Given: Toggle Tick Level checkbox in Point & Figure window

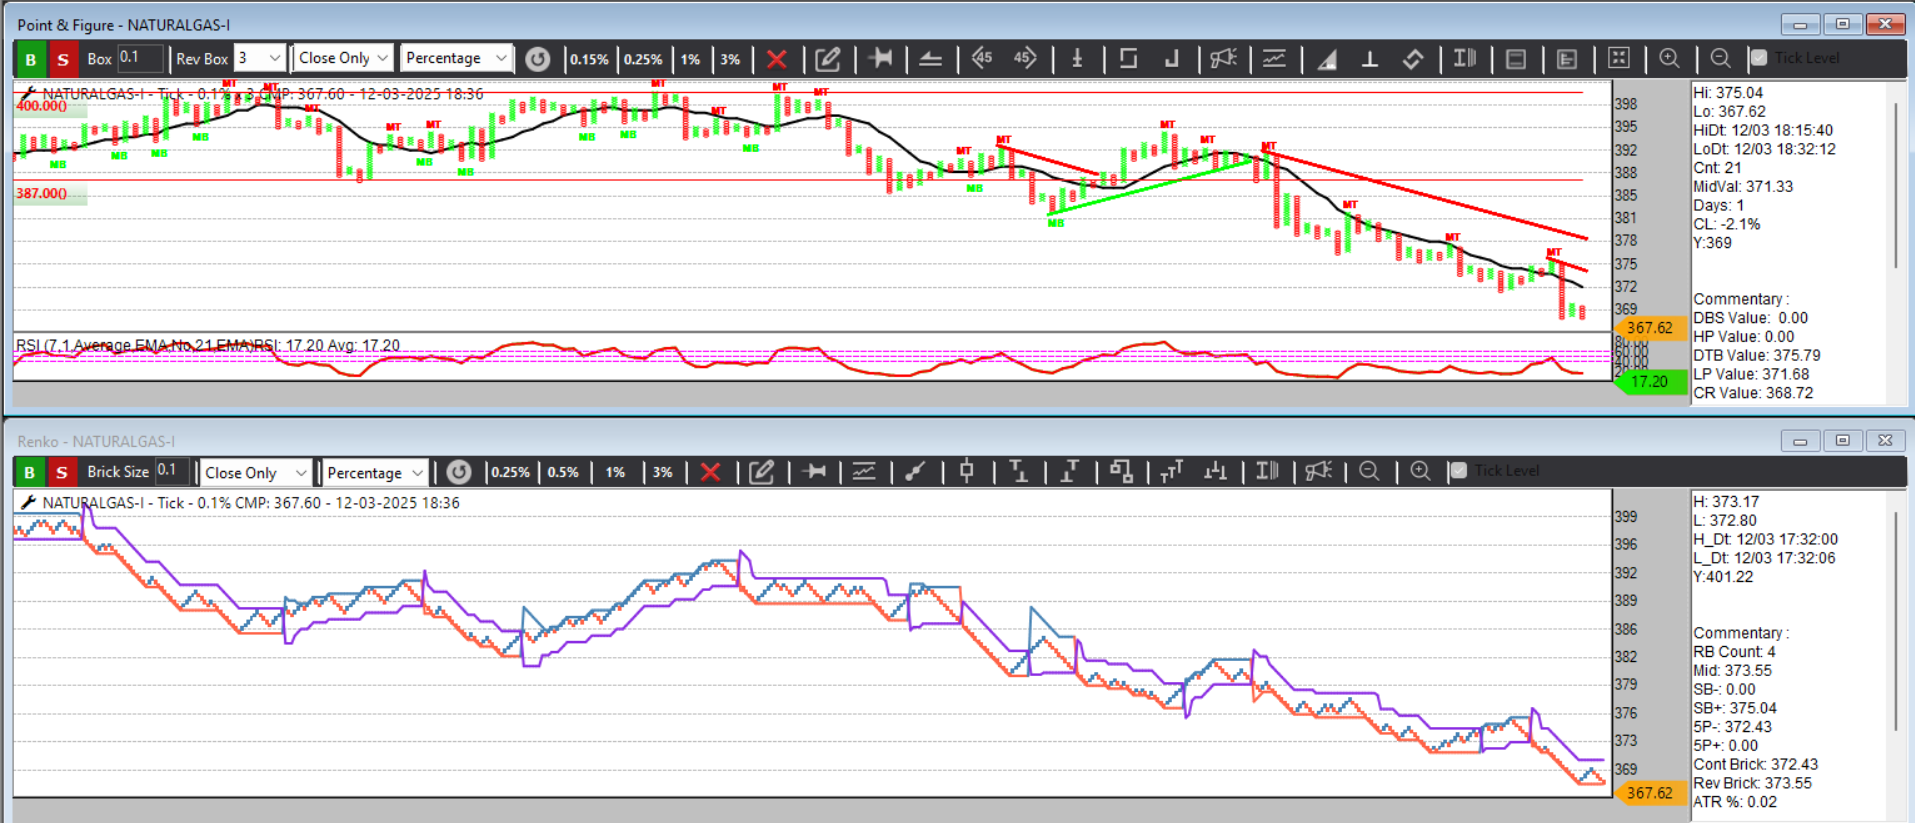Looking at the screenshot, I should 1759,58.
